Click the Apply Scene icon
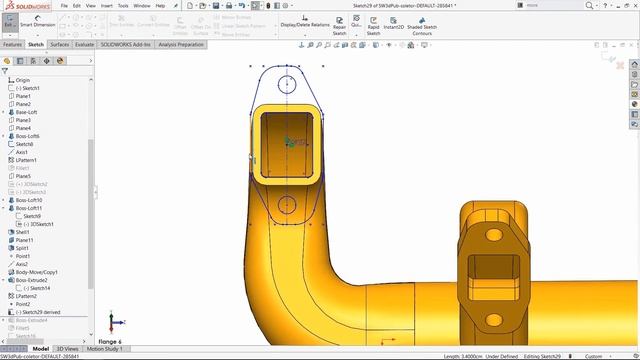 point(411,45)
